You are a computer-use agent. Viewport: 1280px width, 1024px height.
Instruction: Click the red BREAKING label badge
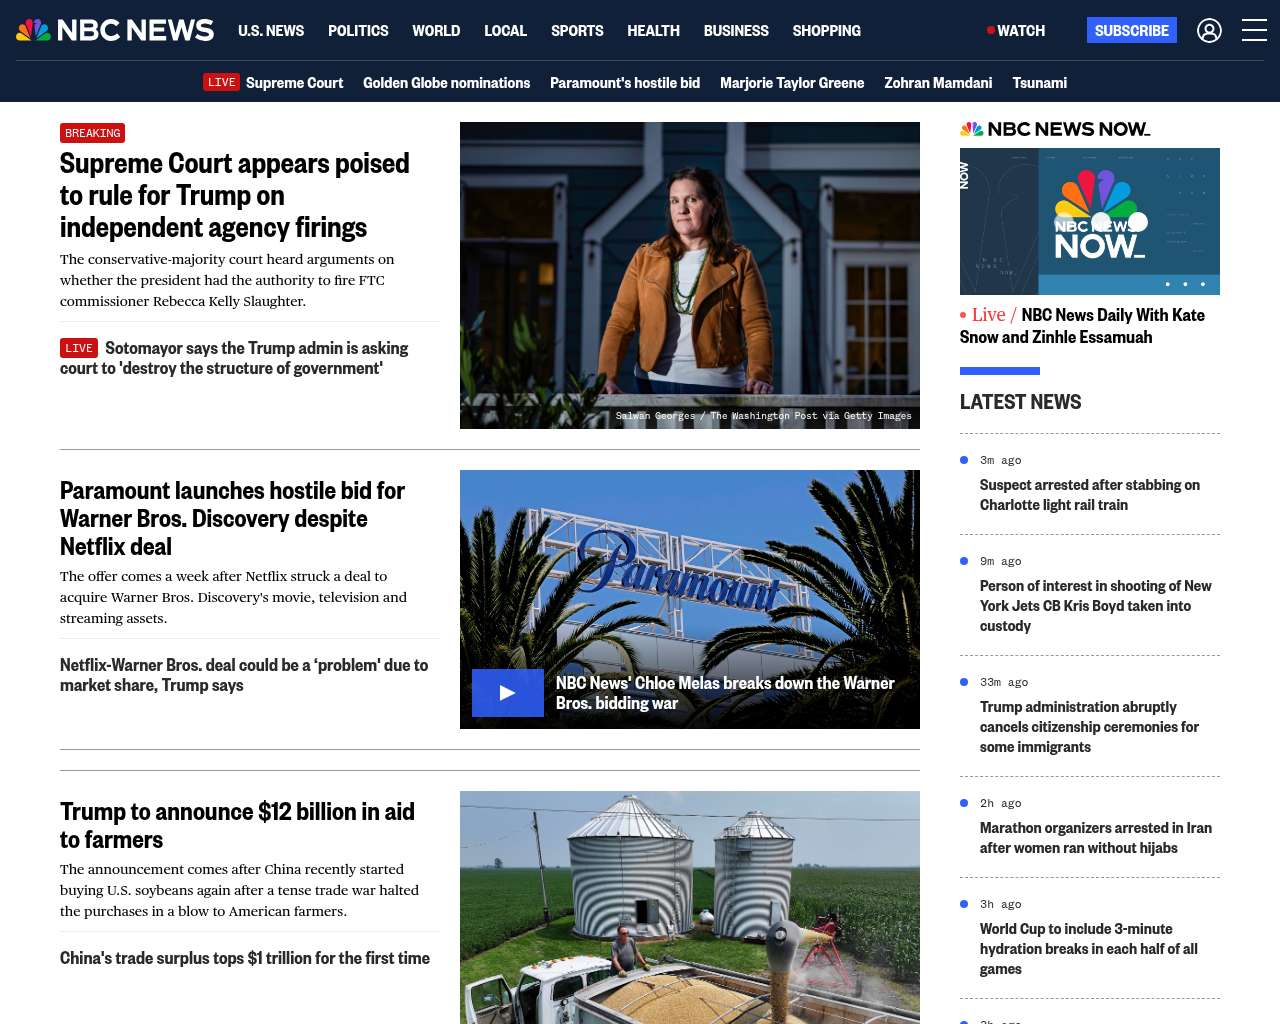coord(92,133)
